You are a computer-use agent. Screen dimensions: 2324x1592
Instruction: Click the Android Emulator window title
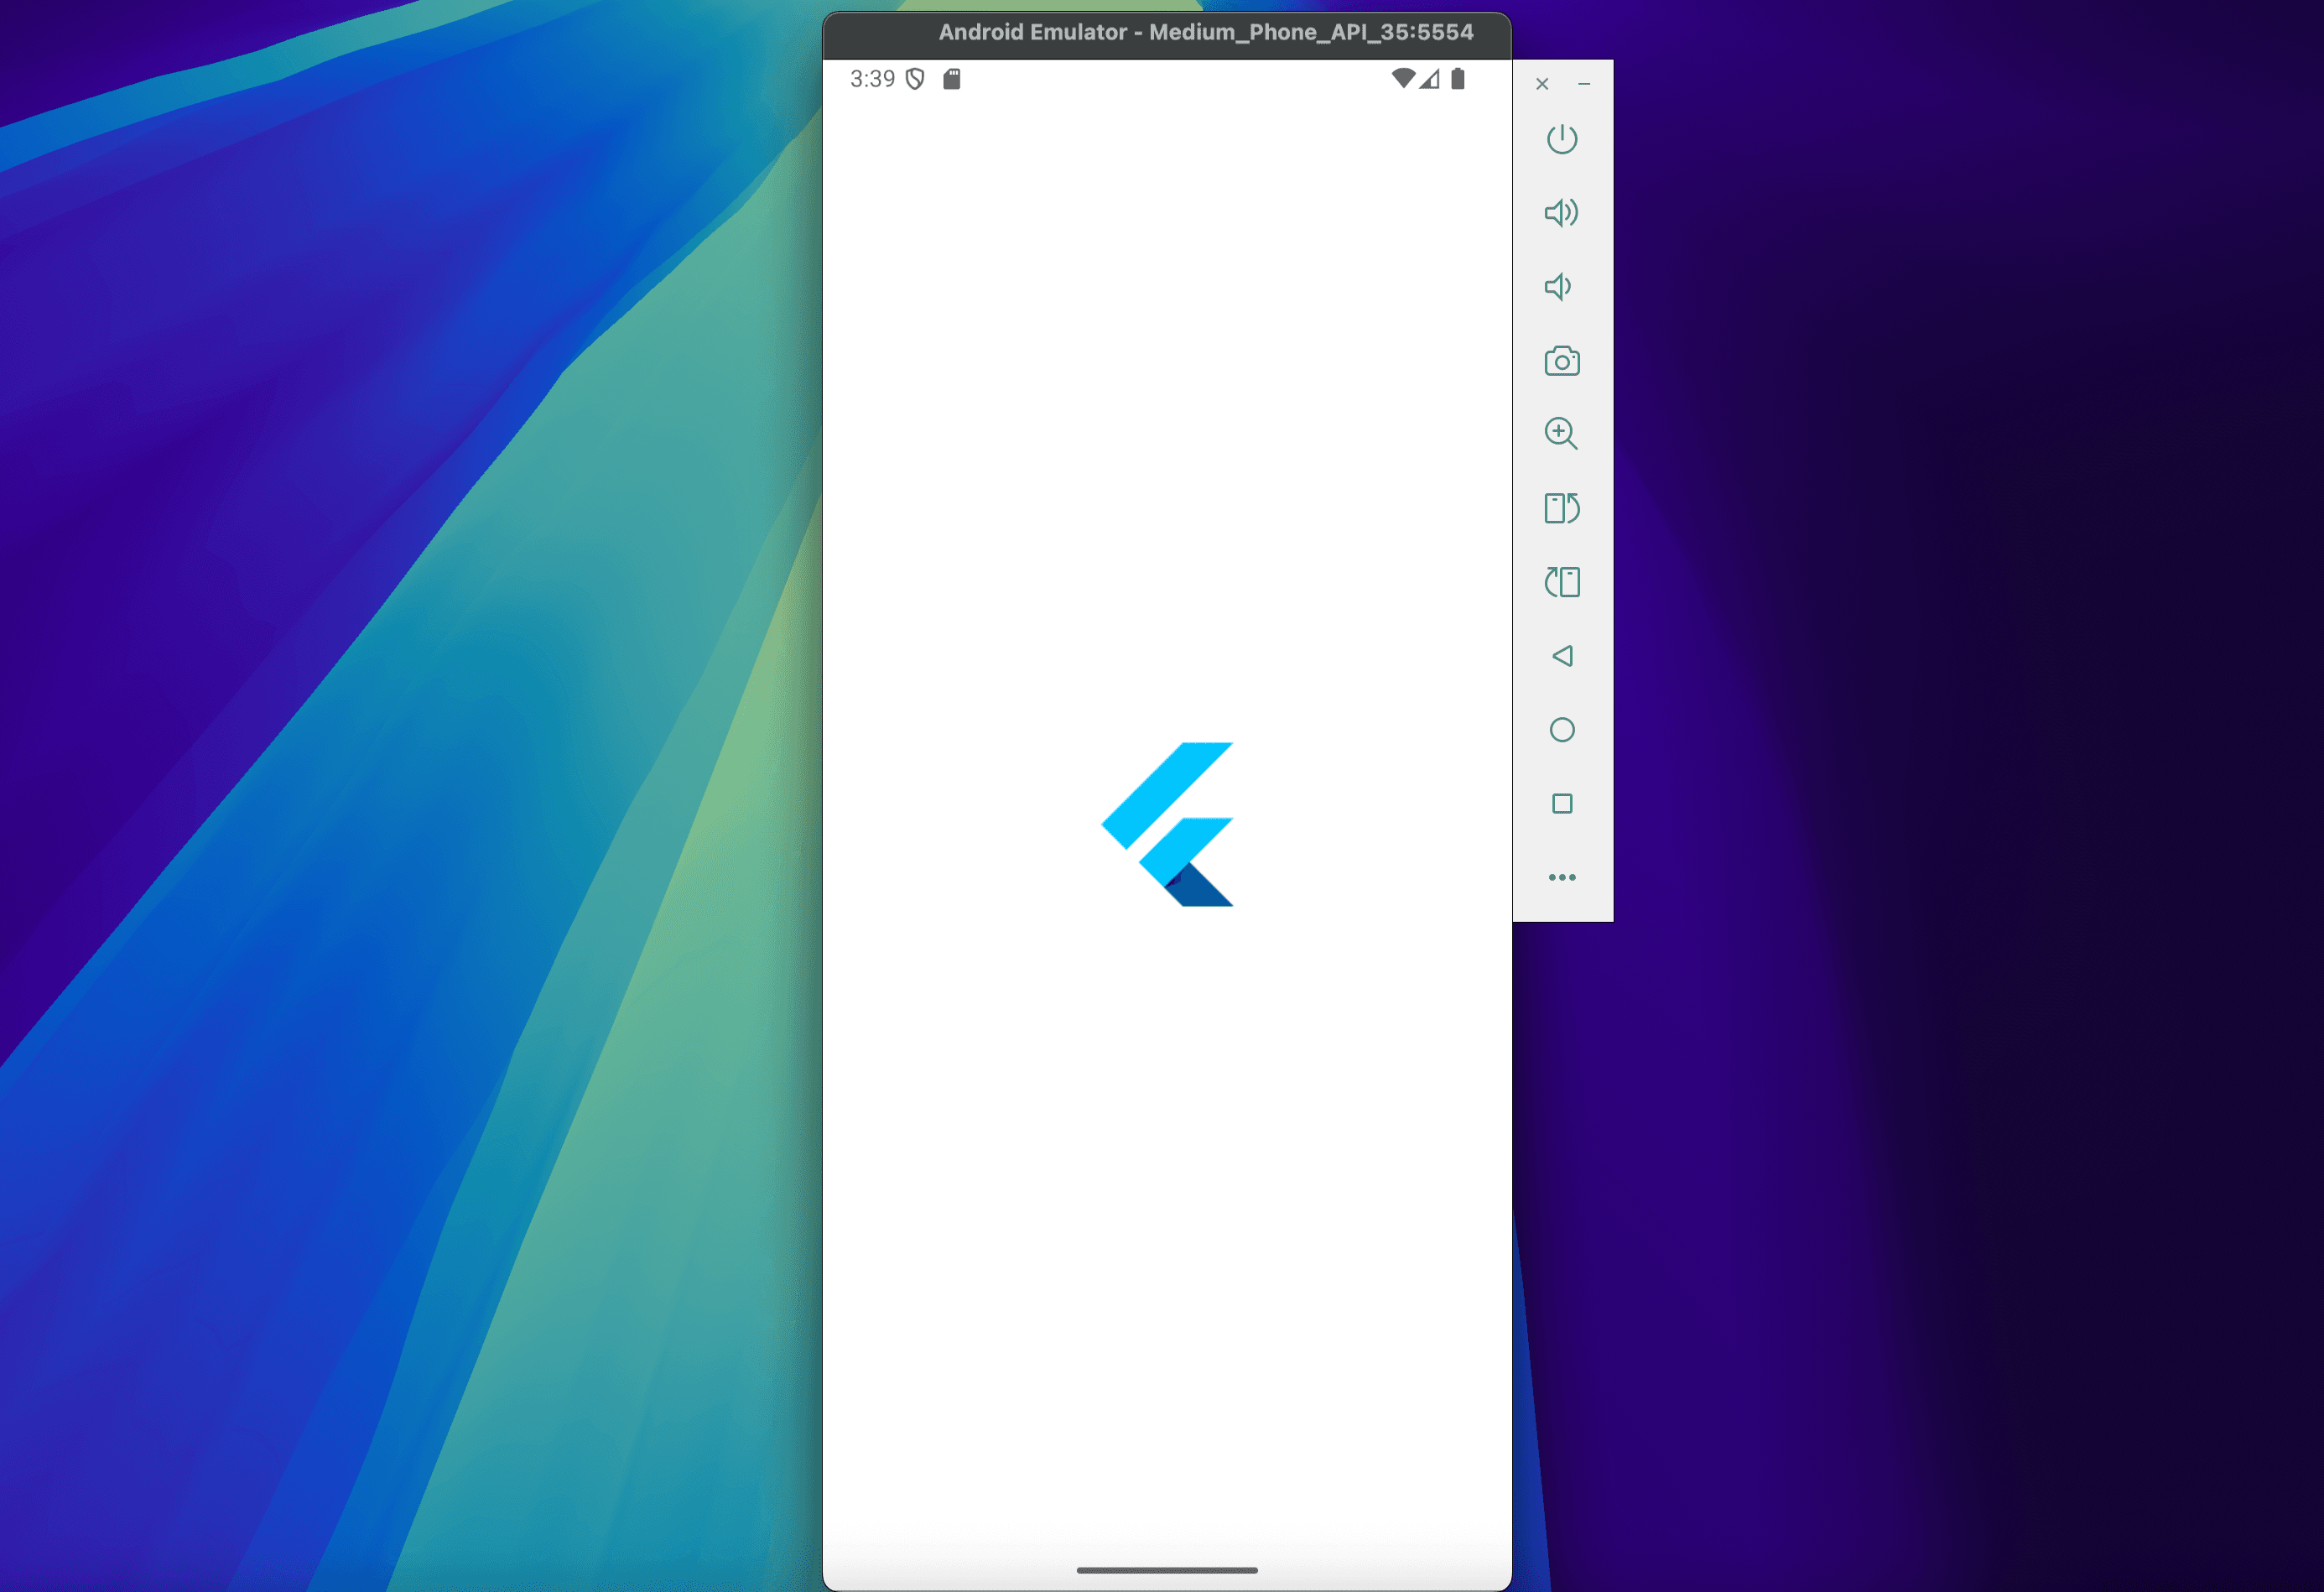1205,32
